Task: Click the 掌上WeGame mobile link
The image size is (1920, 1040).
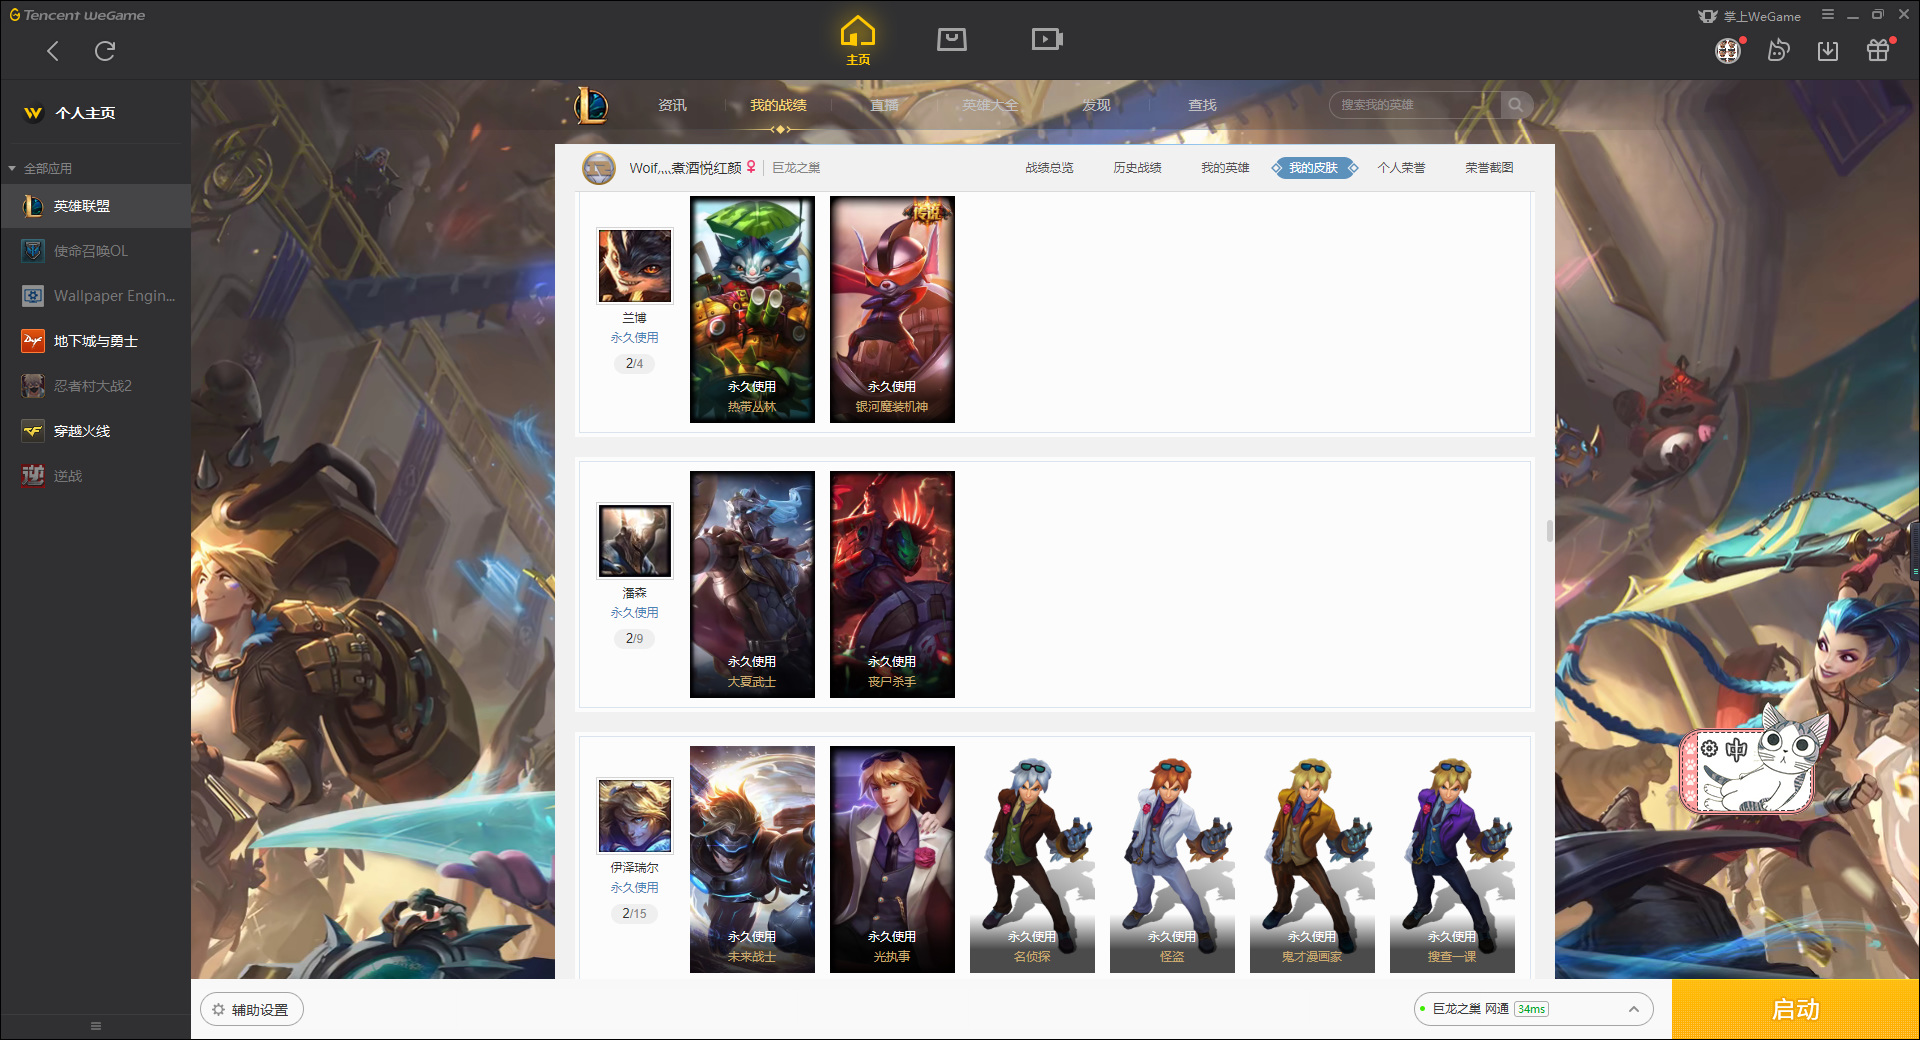Action: pyautogui.click(x=1750, y=16)
